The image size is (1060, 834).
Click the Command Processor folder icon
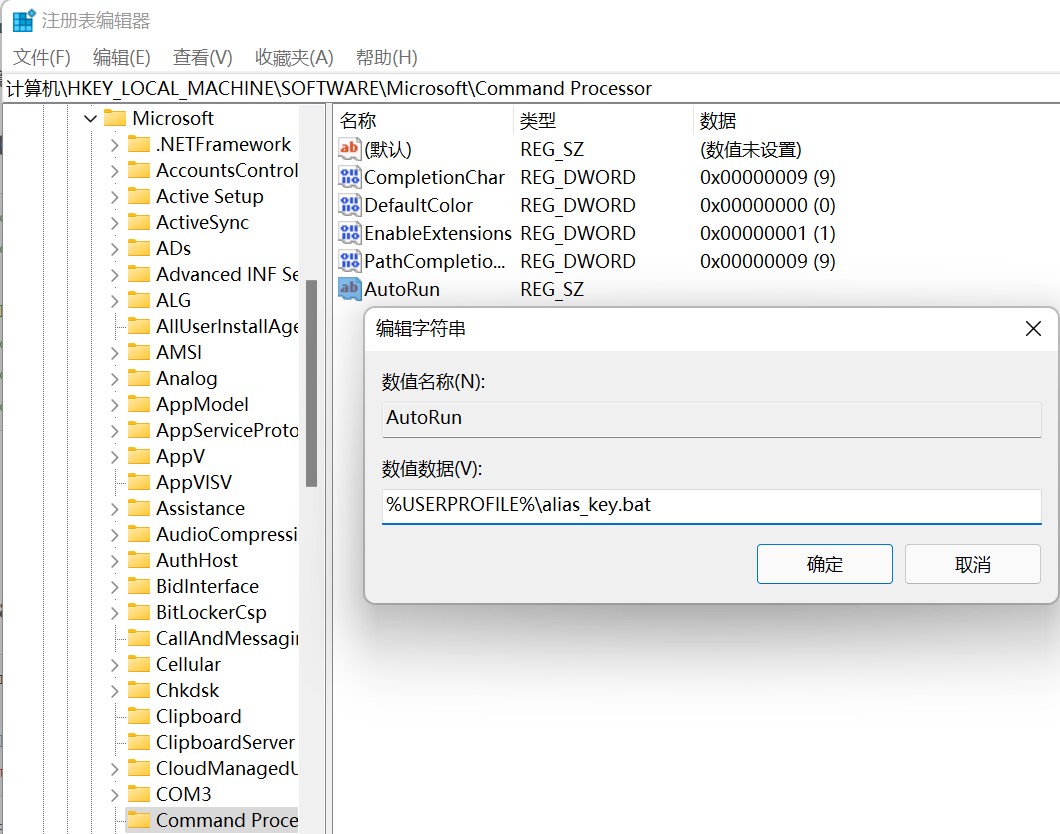(x=139, y=820)
